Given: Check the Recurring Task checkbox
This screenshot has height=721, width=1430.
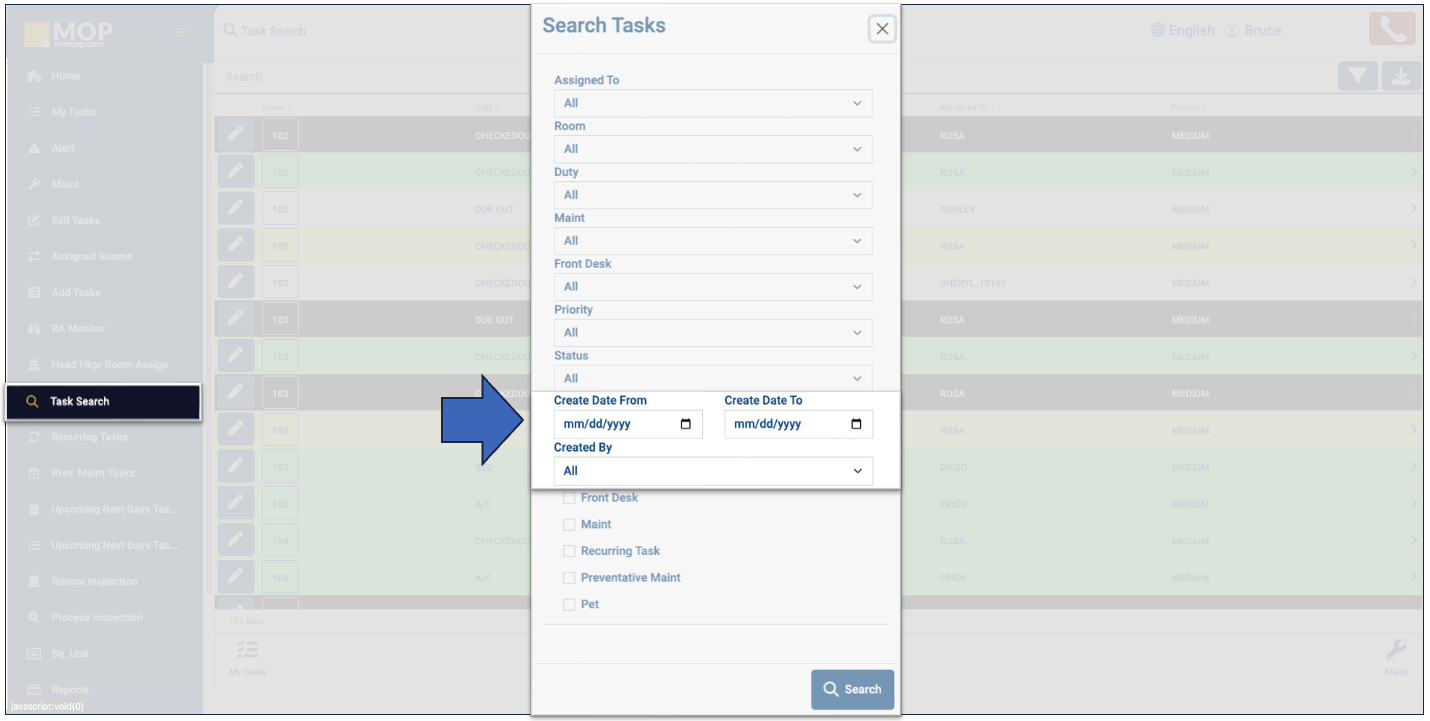Looking at the screenshot, I should click(x=569, y=551).
